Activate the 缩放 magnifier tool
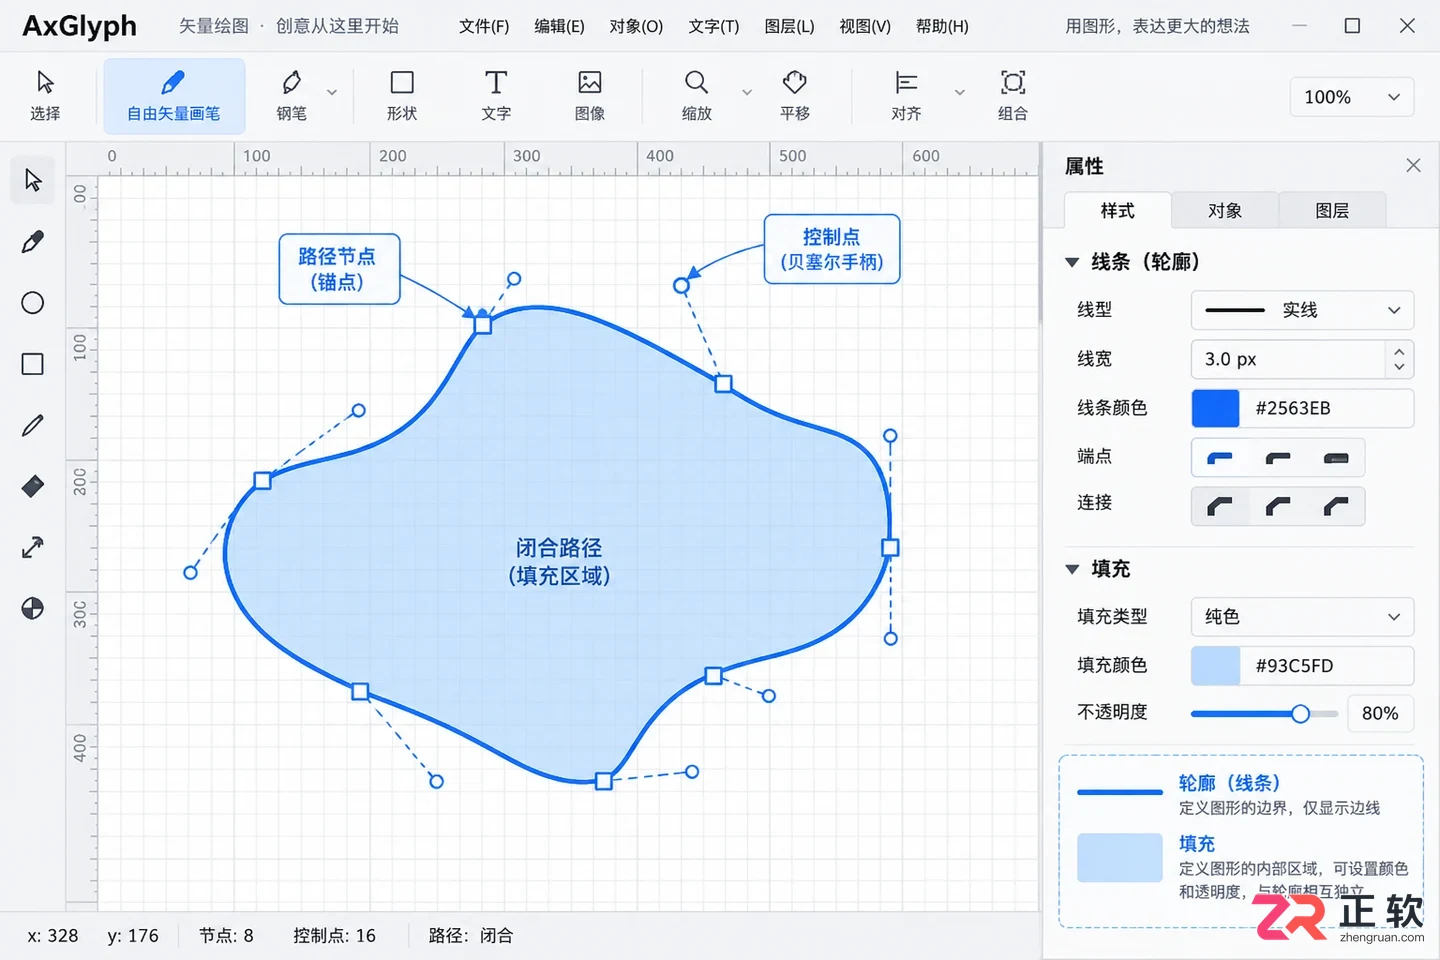 pyautogui.click(x=697, y=96)
